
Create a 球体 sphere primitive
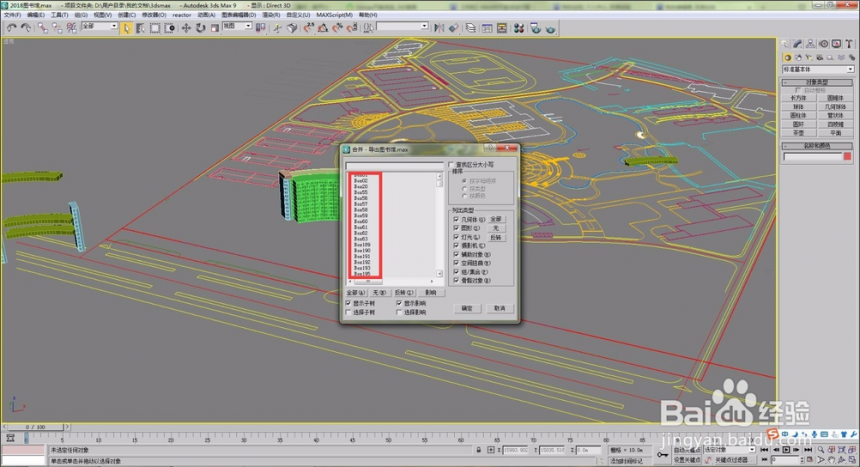click(x=799, y=106)
